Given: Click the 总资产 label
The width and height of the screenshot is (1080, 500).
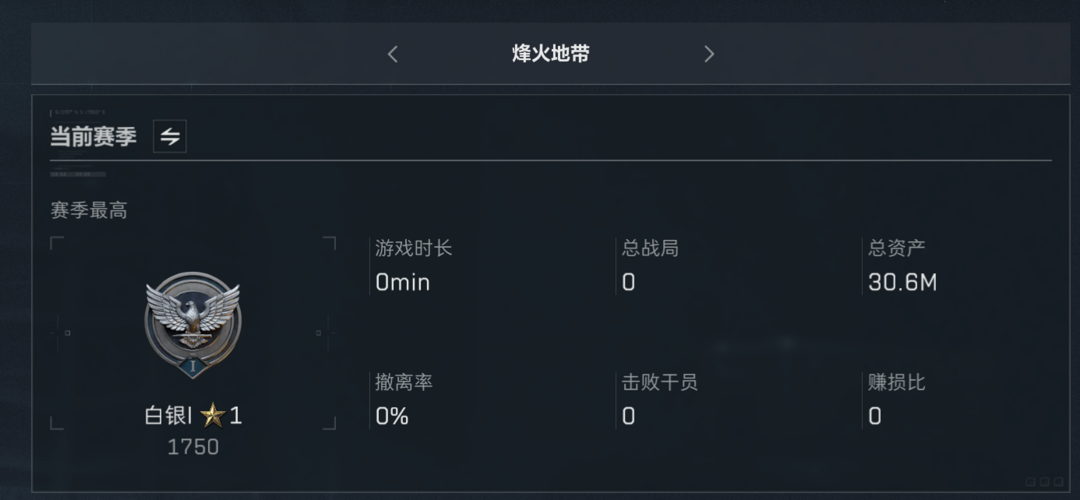Looking at the screenshot, I should [x=896, y=249].
